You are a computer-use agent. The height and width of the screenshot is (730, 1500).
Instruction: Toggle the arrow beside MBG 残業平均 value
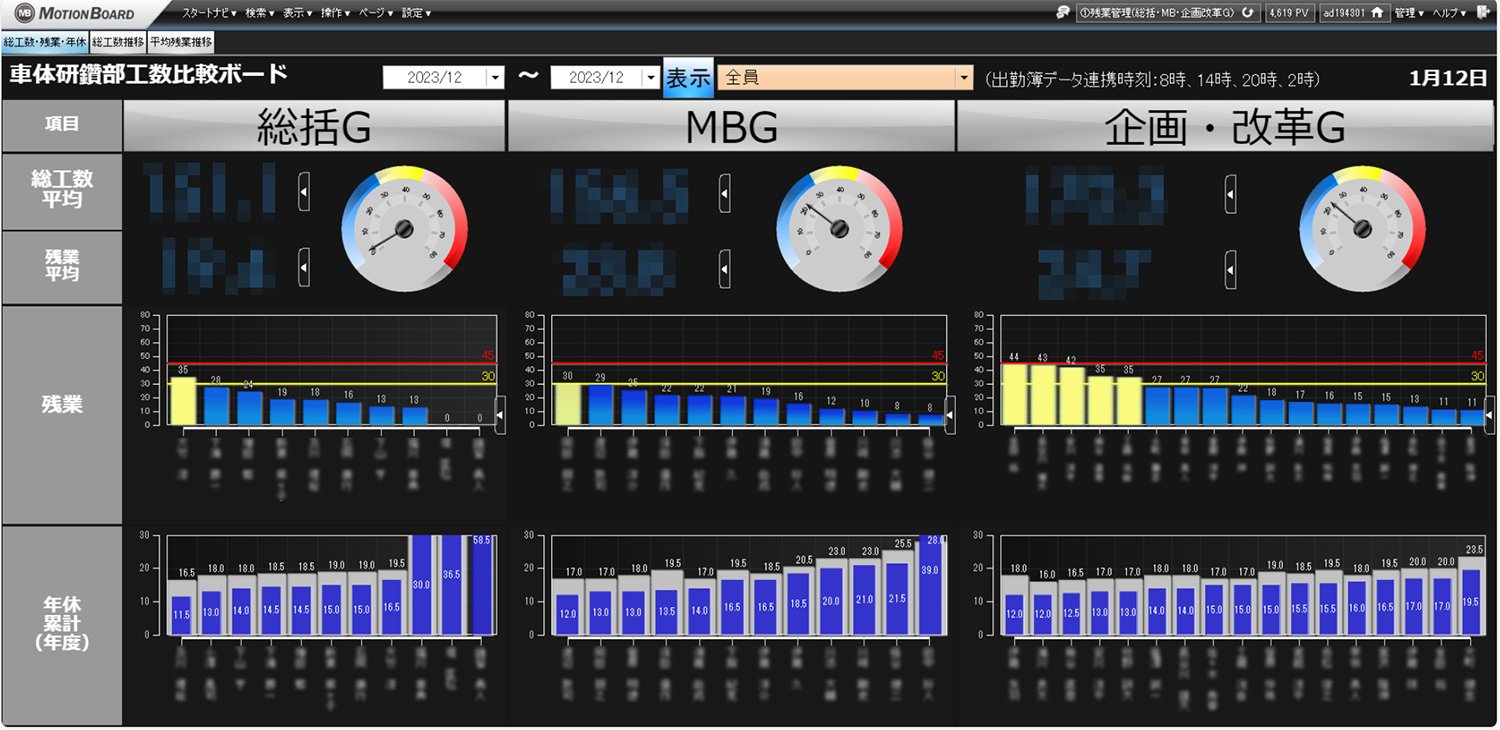coord(725,269)
